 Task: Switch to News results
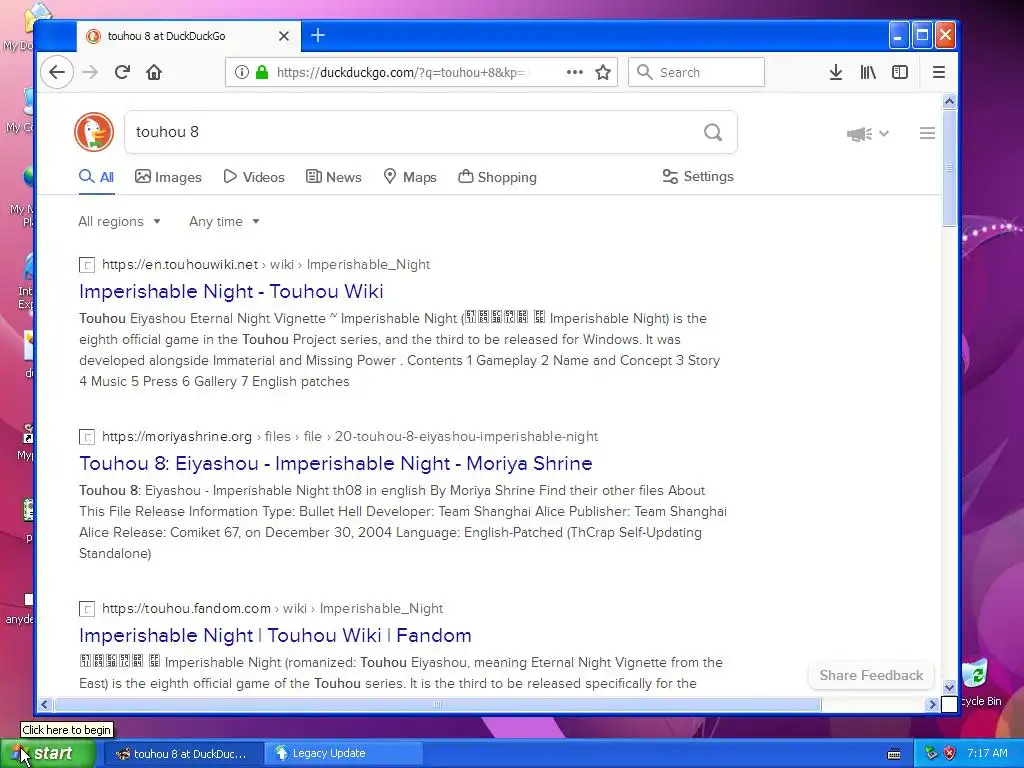pos(334,177)
